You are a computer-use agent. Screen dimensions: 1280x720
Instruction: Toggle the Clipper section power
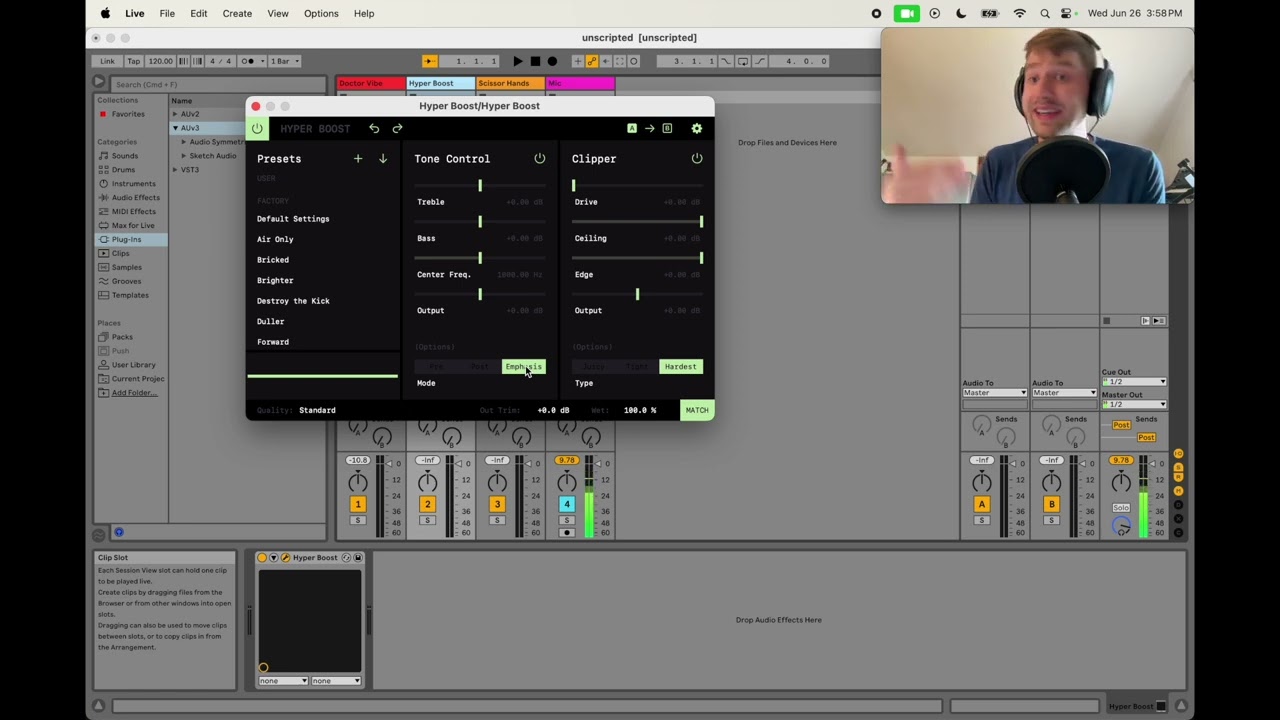click(697, 159)
